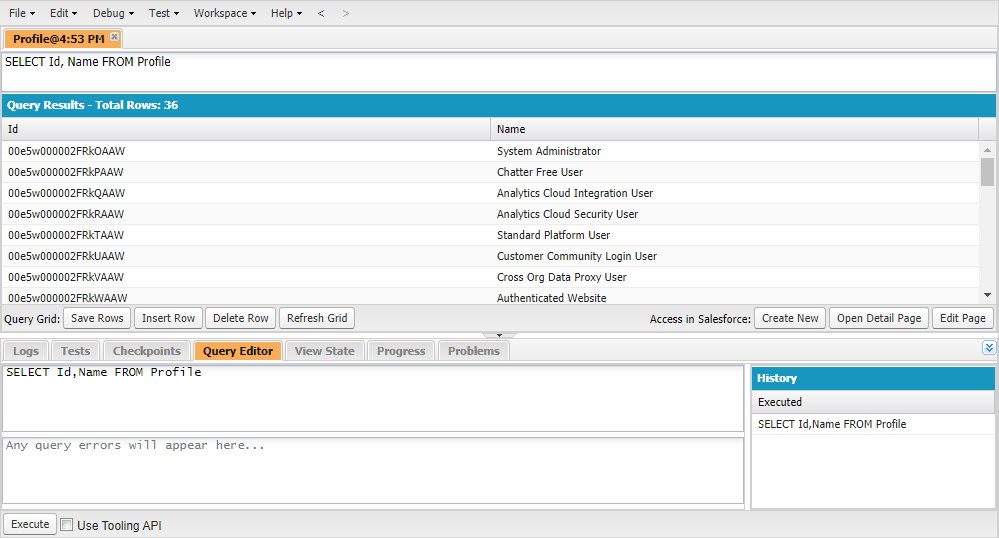Open the Help menu
This screenshot has height=538, width=999.
tap(286, 13)
